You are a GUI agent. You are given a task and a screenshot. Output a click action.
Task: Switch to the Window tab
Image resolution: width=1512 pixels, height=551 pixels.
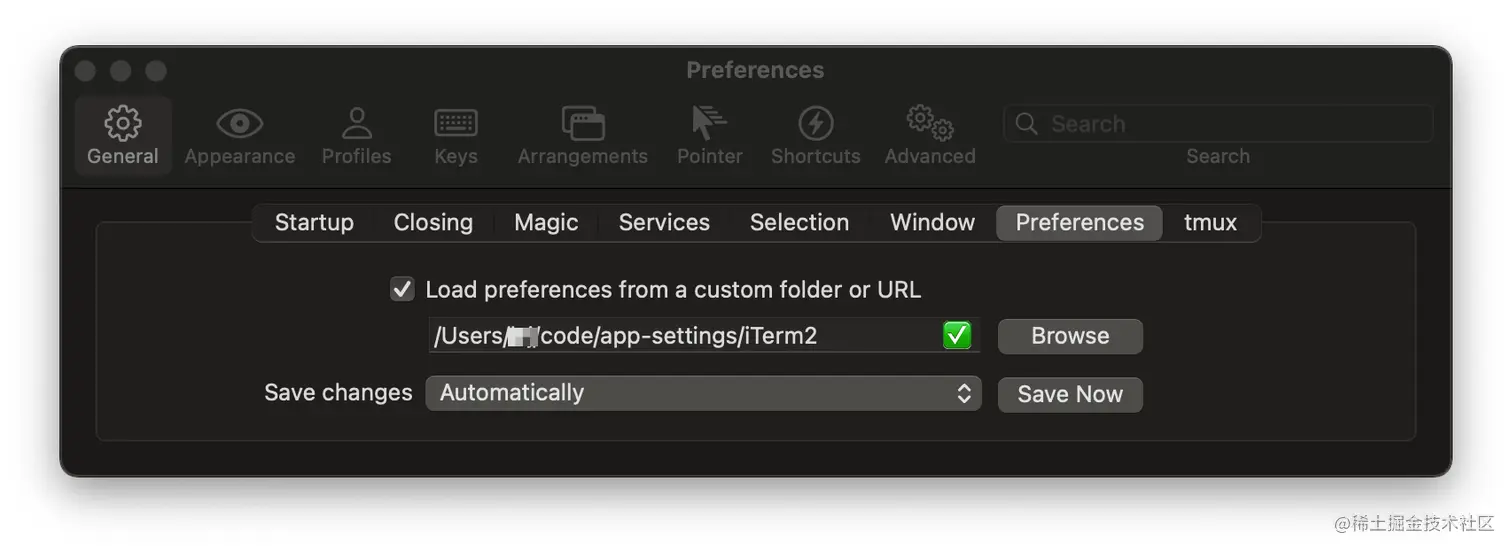[x=932, y=222]
